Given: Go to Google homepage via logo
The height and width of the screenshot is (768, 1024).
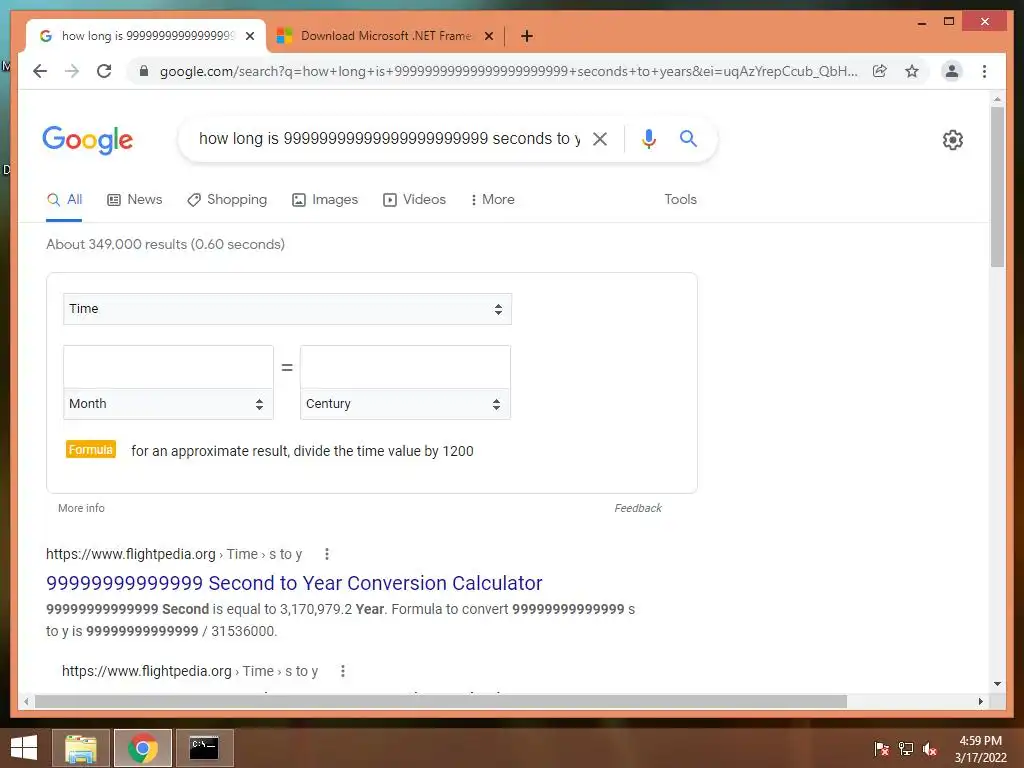Looking at the screenshot, I should [x=88, y=140].
